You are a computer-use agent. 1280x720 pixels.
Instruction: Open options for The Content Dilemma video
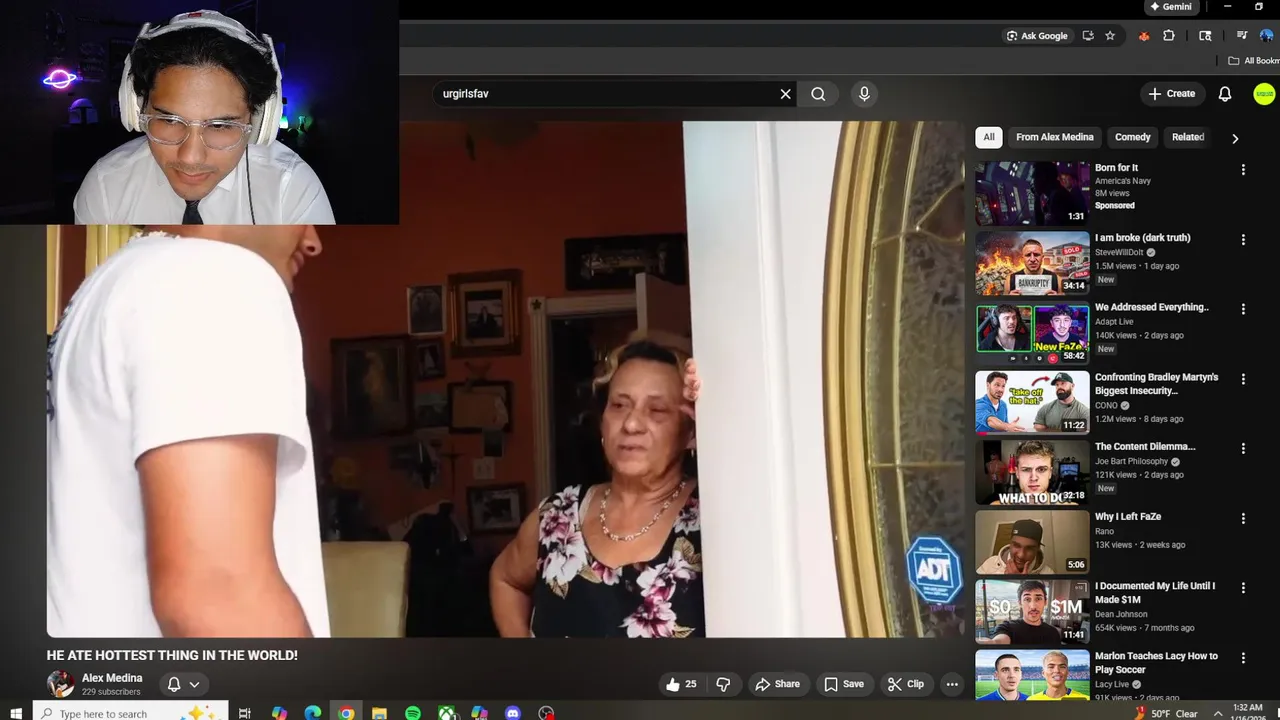pos(1243,449)
